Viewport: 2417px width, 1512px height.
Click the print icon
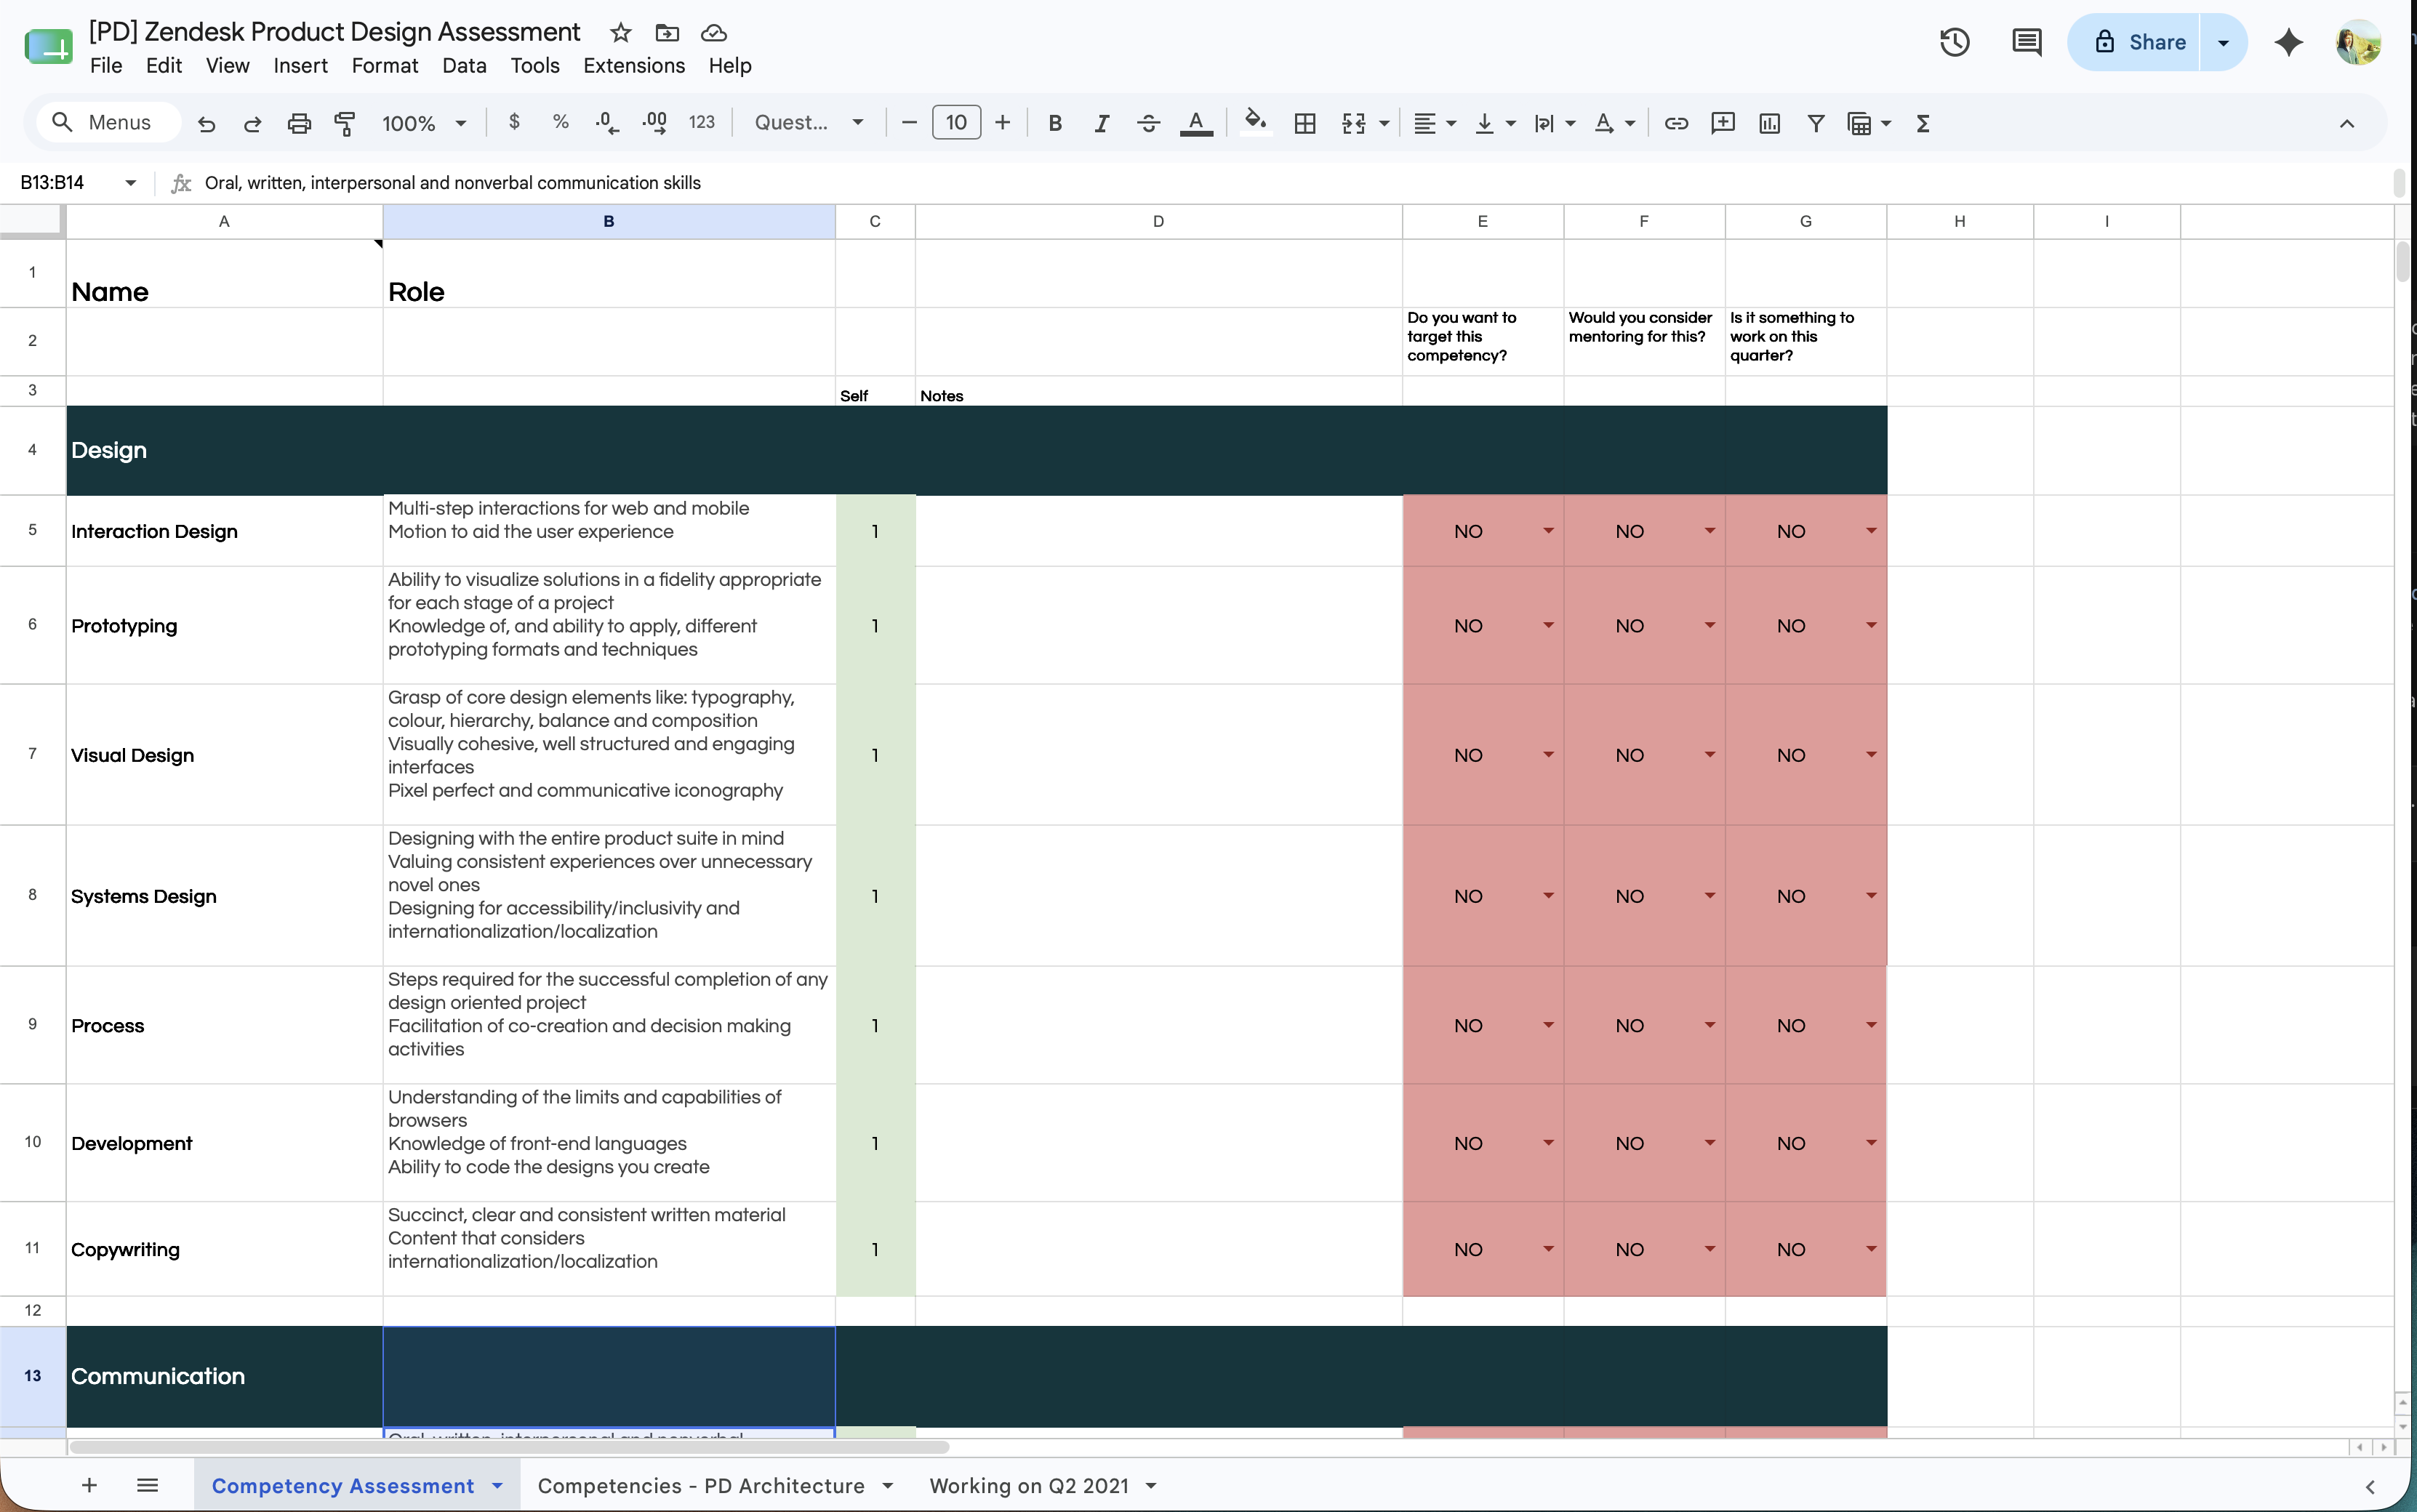tap(299, 123)
